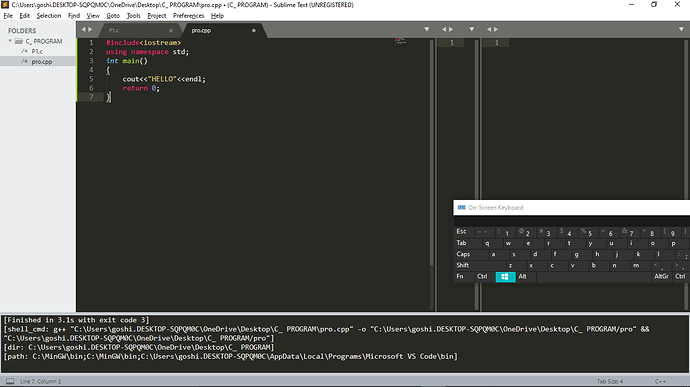This screenshot has width=690, height=387.
Task: Click Line 7, Column 2 status text
Action: [40, 381]
